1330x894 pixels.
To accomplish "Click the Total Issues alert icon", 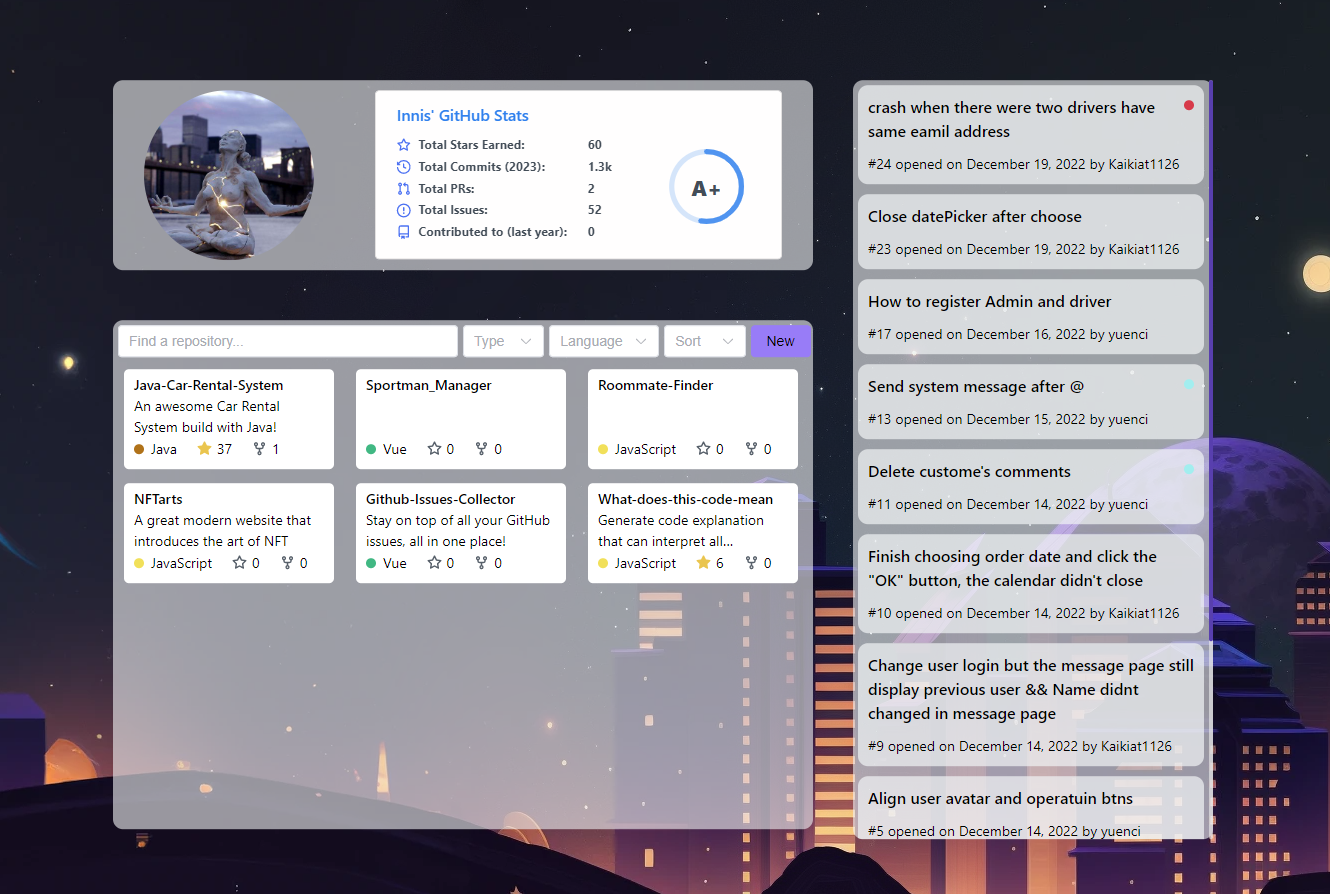I will click(x=404, y=210).
